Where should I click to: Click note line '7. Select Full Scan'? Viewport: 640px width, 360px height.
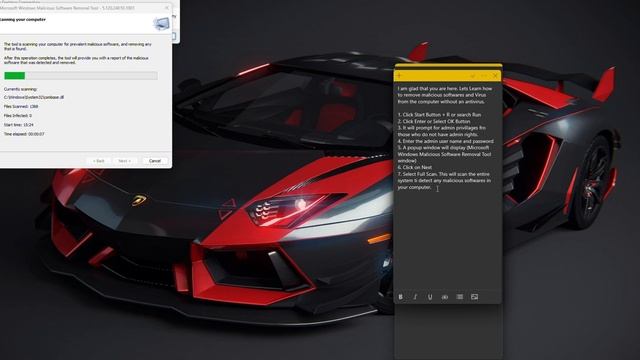pyautogui.click(x=444, y=180)
